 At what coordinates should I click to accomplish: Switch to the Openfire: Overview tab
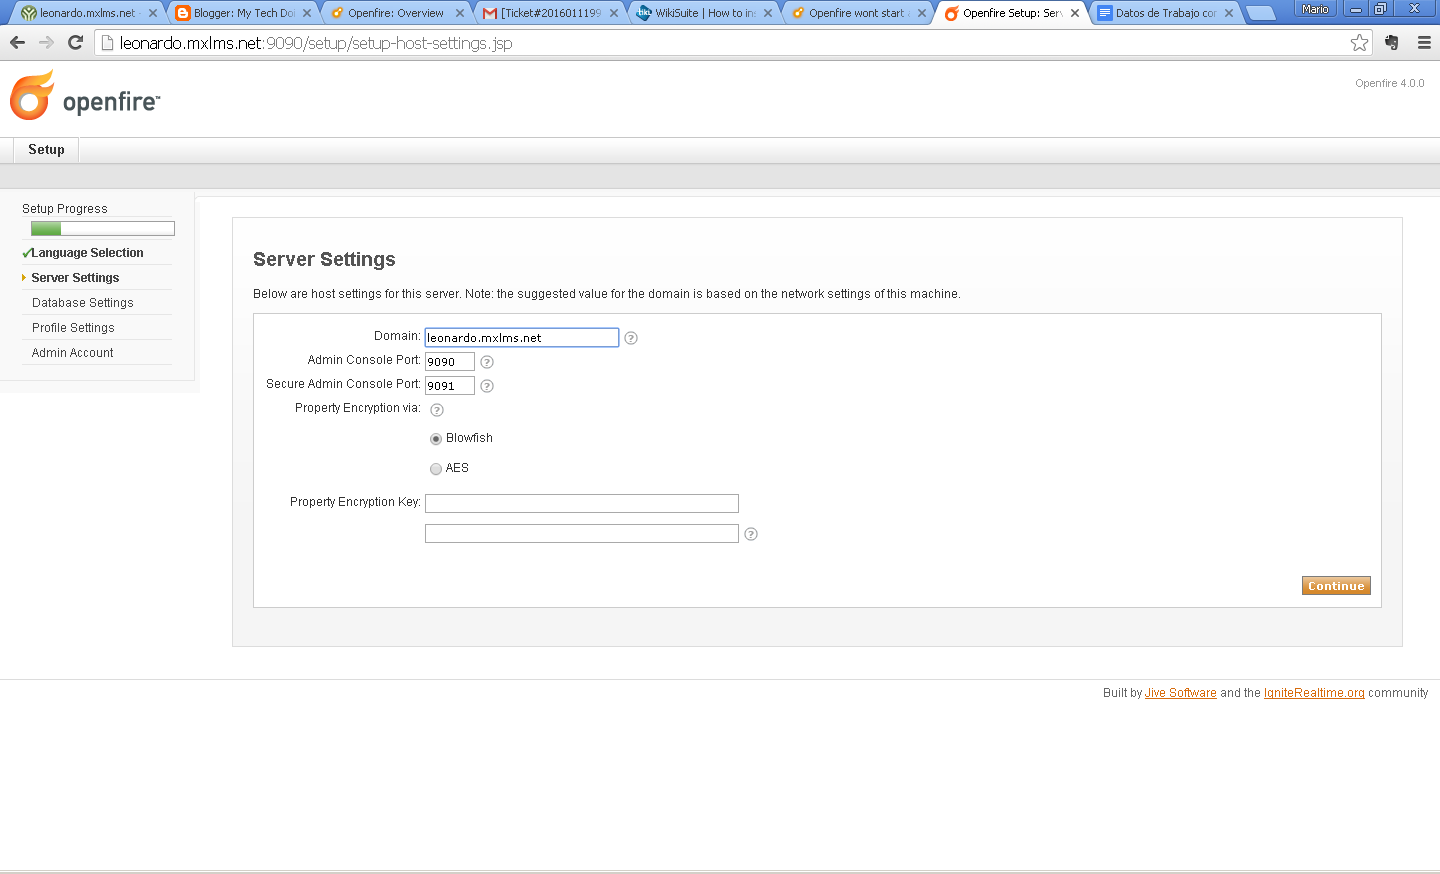(x=394, y=13)
